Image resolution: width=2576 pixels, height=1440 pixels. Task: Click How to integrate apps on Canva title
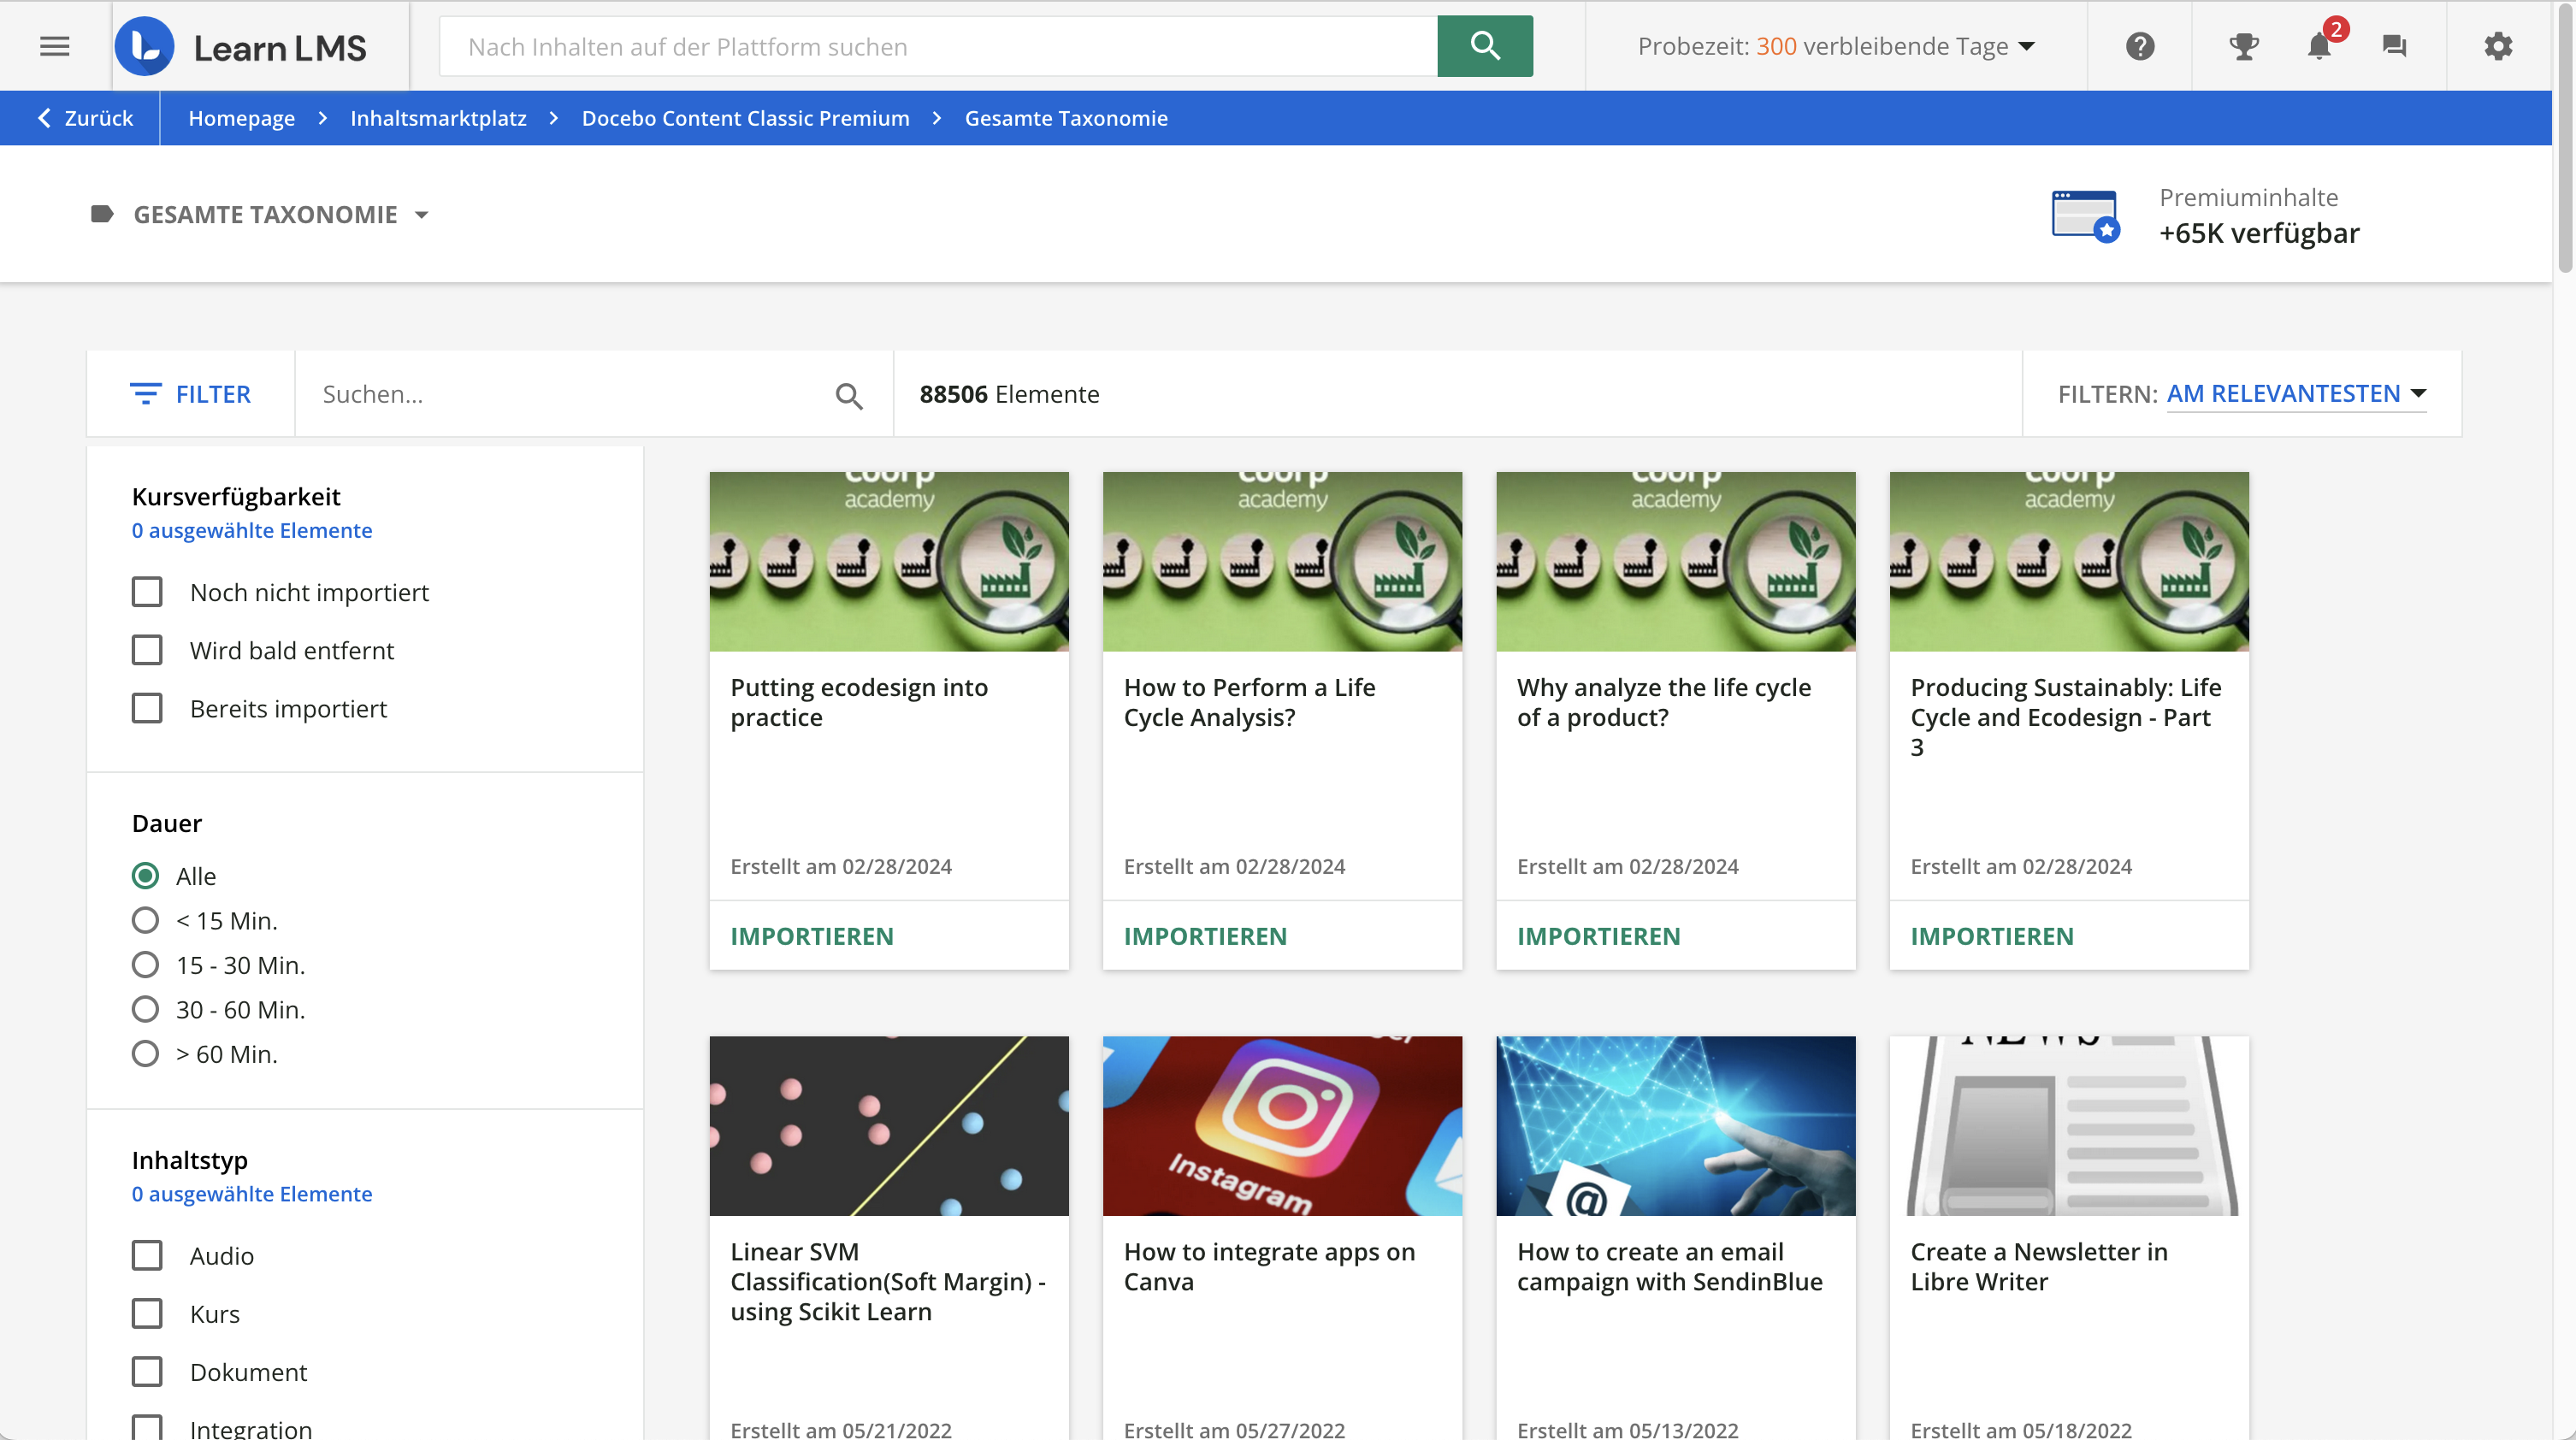tap(1269, 1267)
